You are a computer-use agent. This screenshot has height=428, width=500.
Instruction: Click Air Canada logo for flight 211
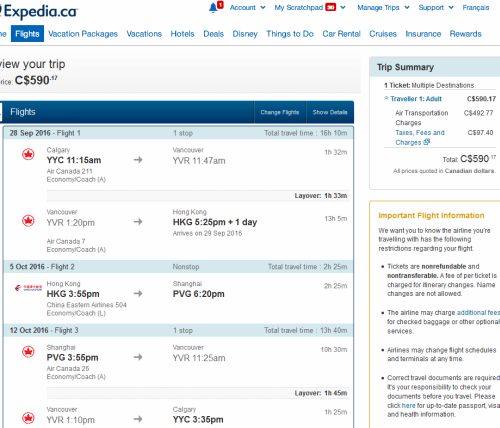pos(28,154)
